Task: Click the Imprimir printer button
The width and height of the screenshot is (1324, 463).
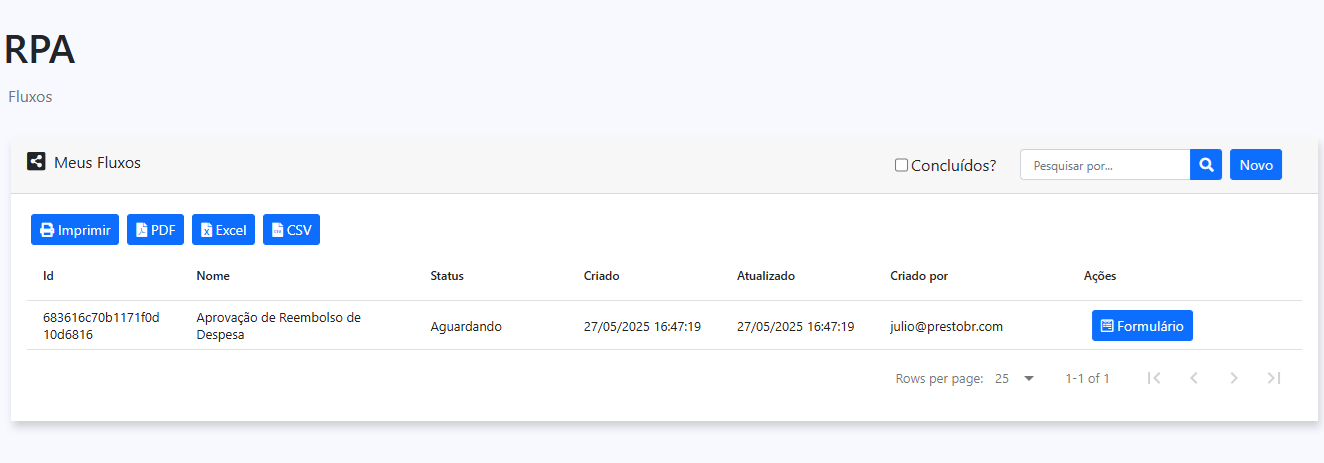Action: point(75,230)
